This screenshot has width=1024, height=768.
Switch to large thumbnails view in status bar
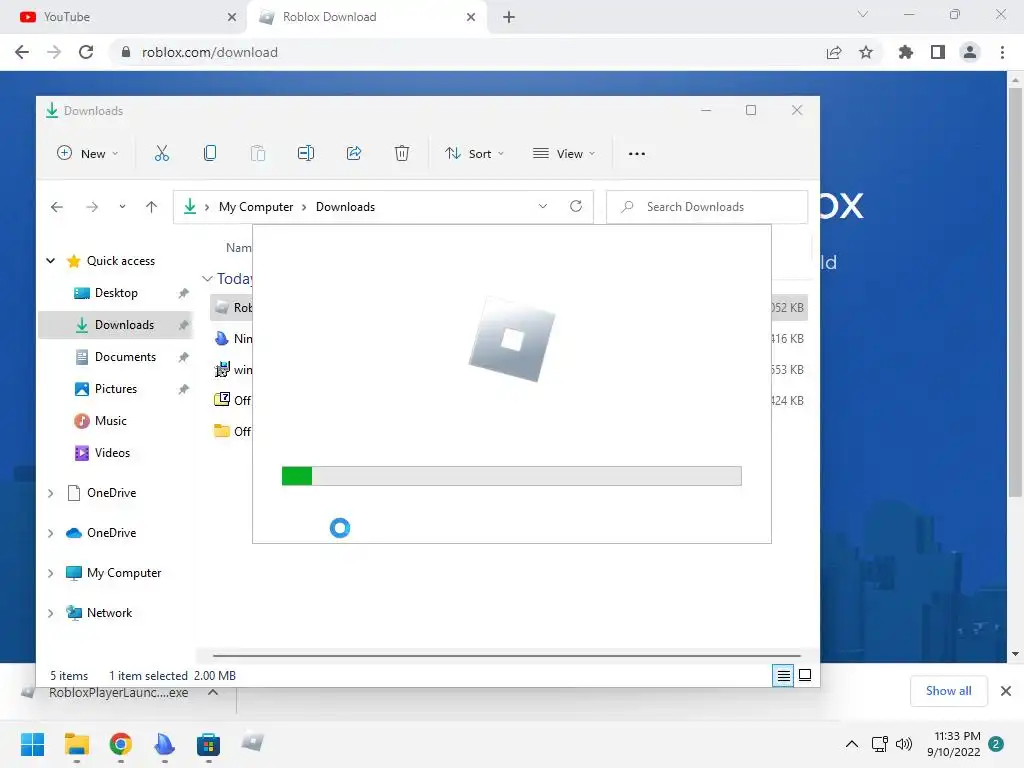click(805, 675)
